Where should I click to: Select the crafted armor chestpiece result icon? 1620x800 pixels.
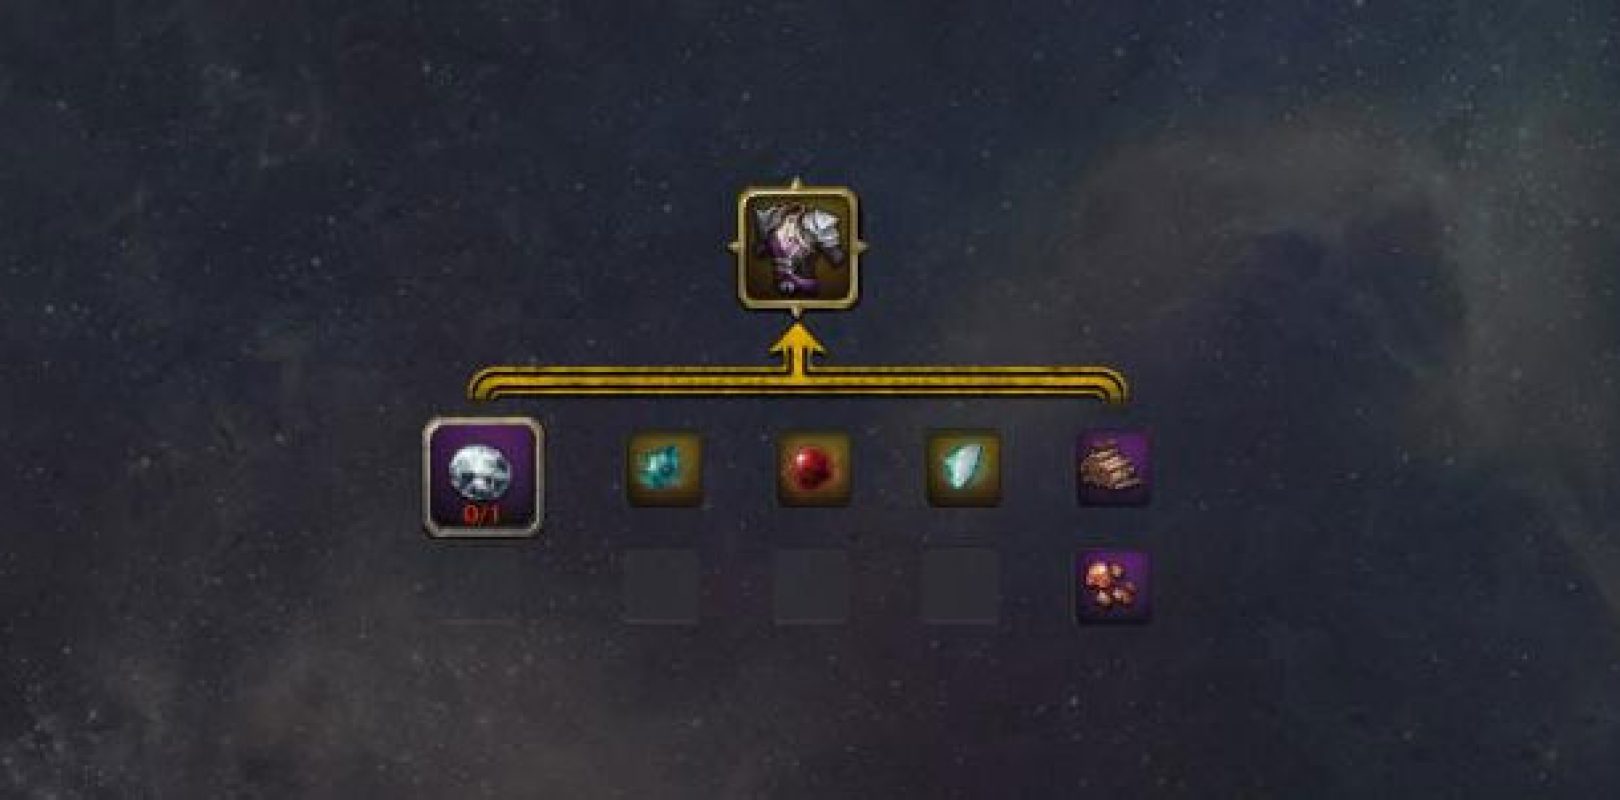796,245
